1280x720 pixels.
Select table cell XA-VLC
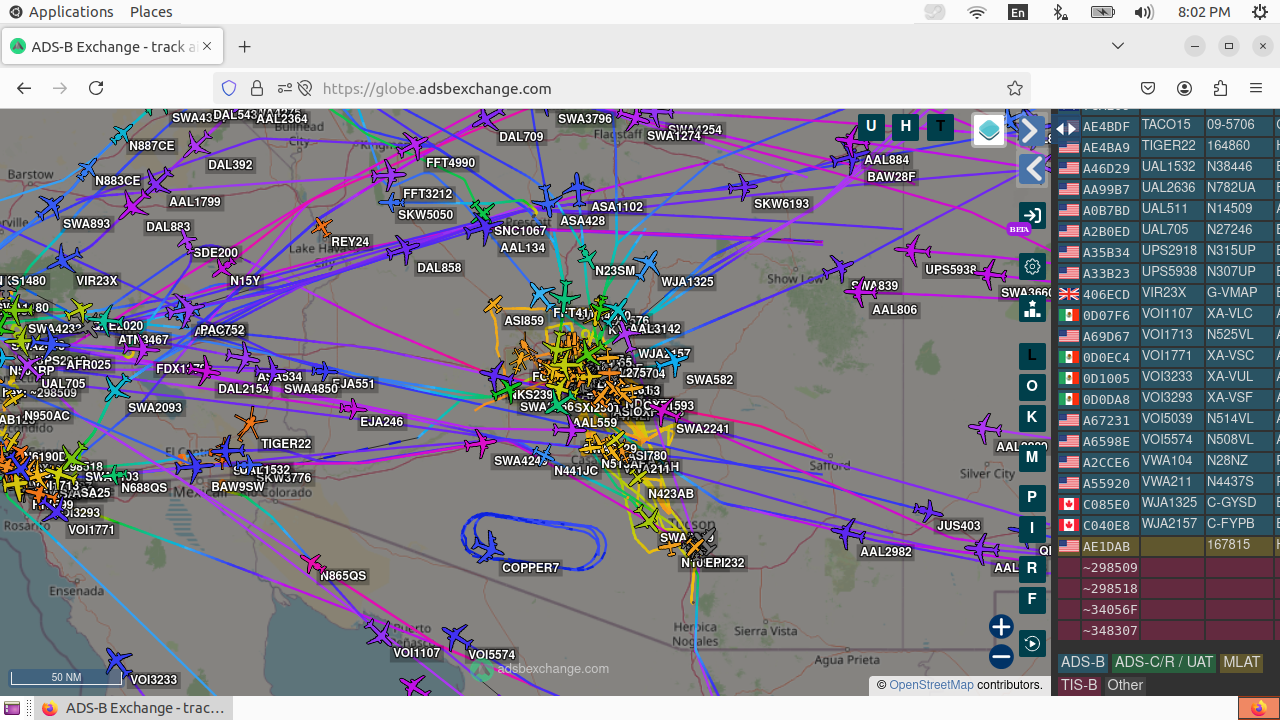(1238, 315)
